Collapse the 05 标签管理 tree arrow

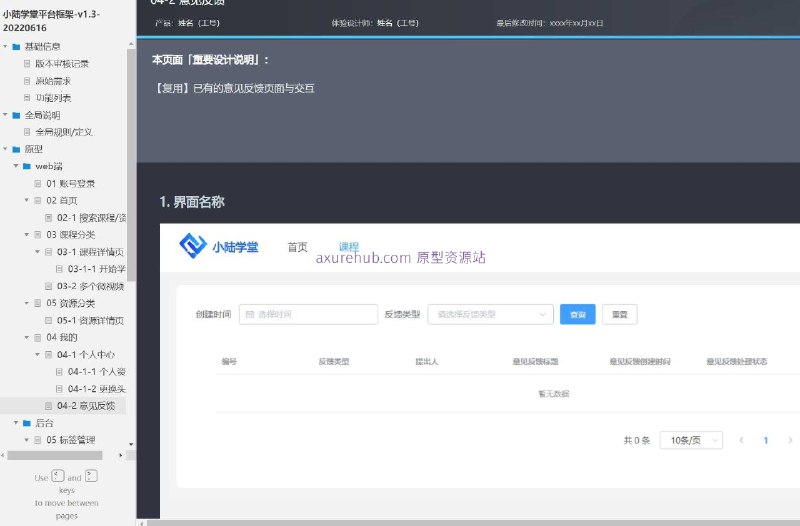(27, 439)
